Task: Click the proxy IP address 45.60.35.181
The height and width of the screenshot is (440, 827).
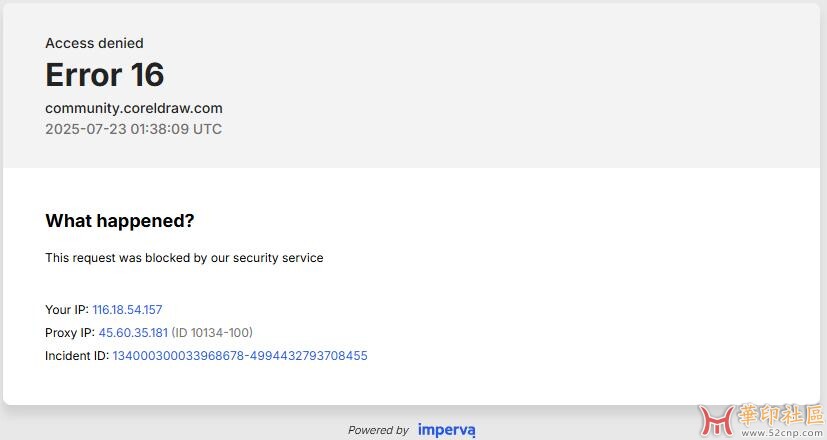Action: 133,333
